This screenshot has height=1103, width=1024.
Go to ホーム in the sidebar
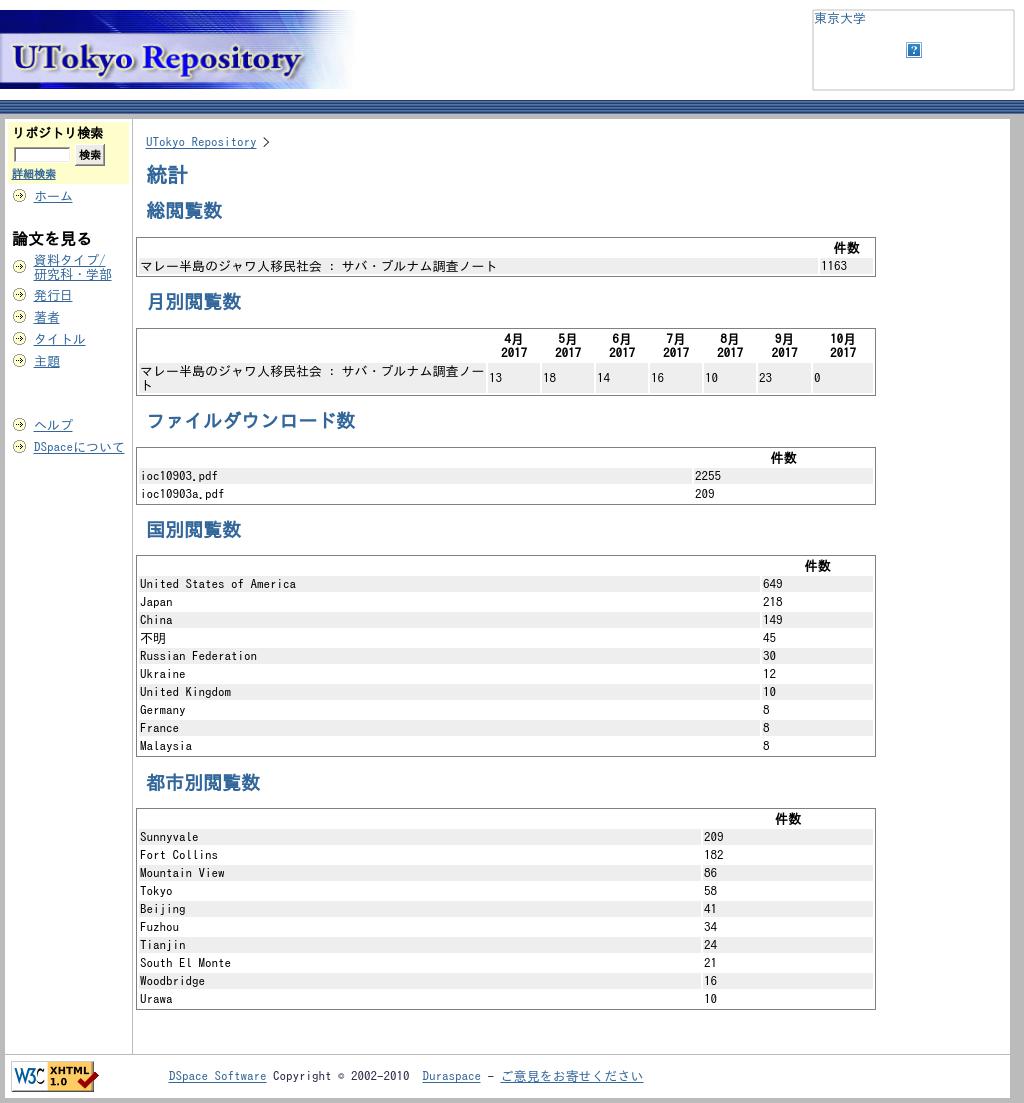(x=53, y=196)
